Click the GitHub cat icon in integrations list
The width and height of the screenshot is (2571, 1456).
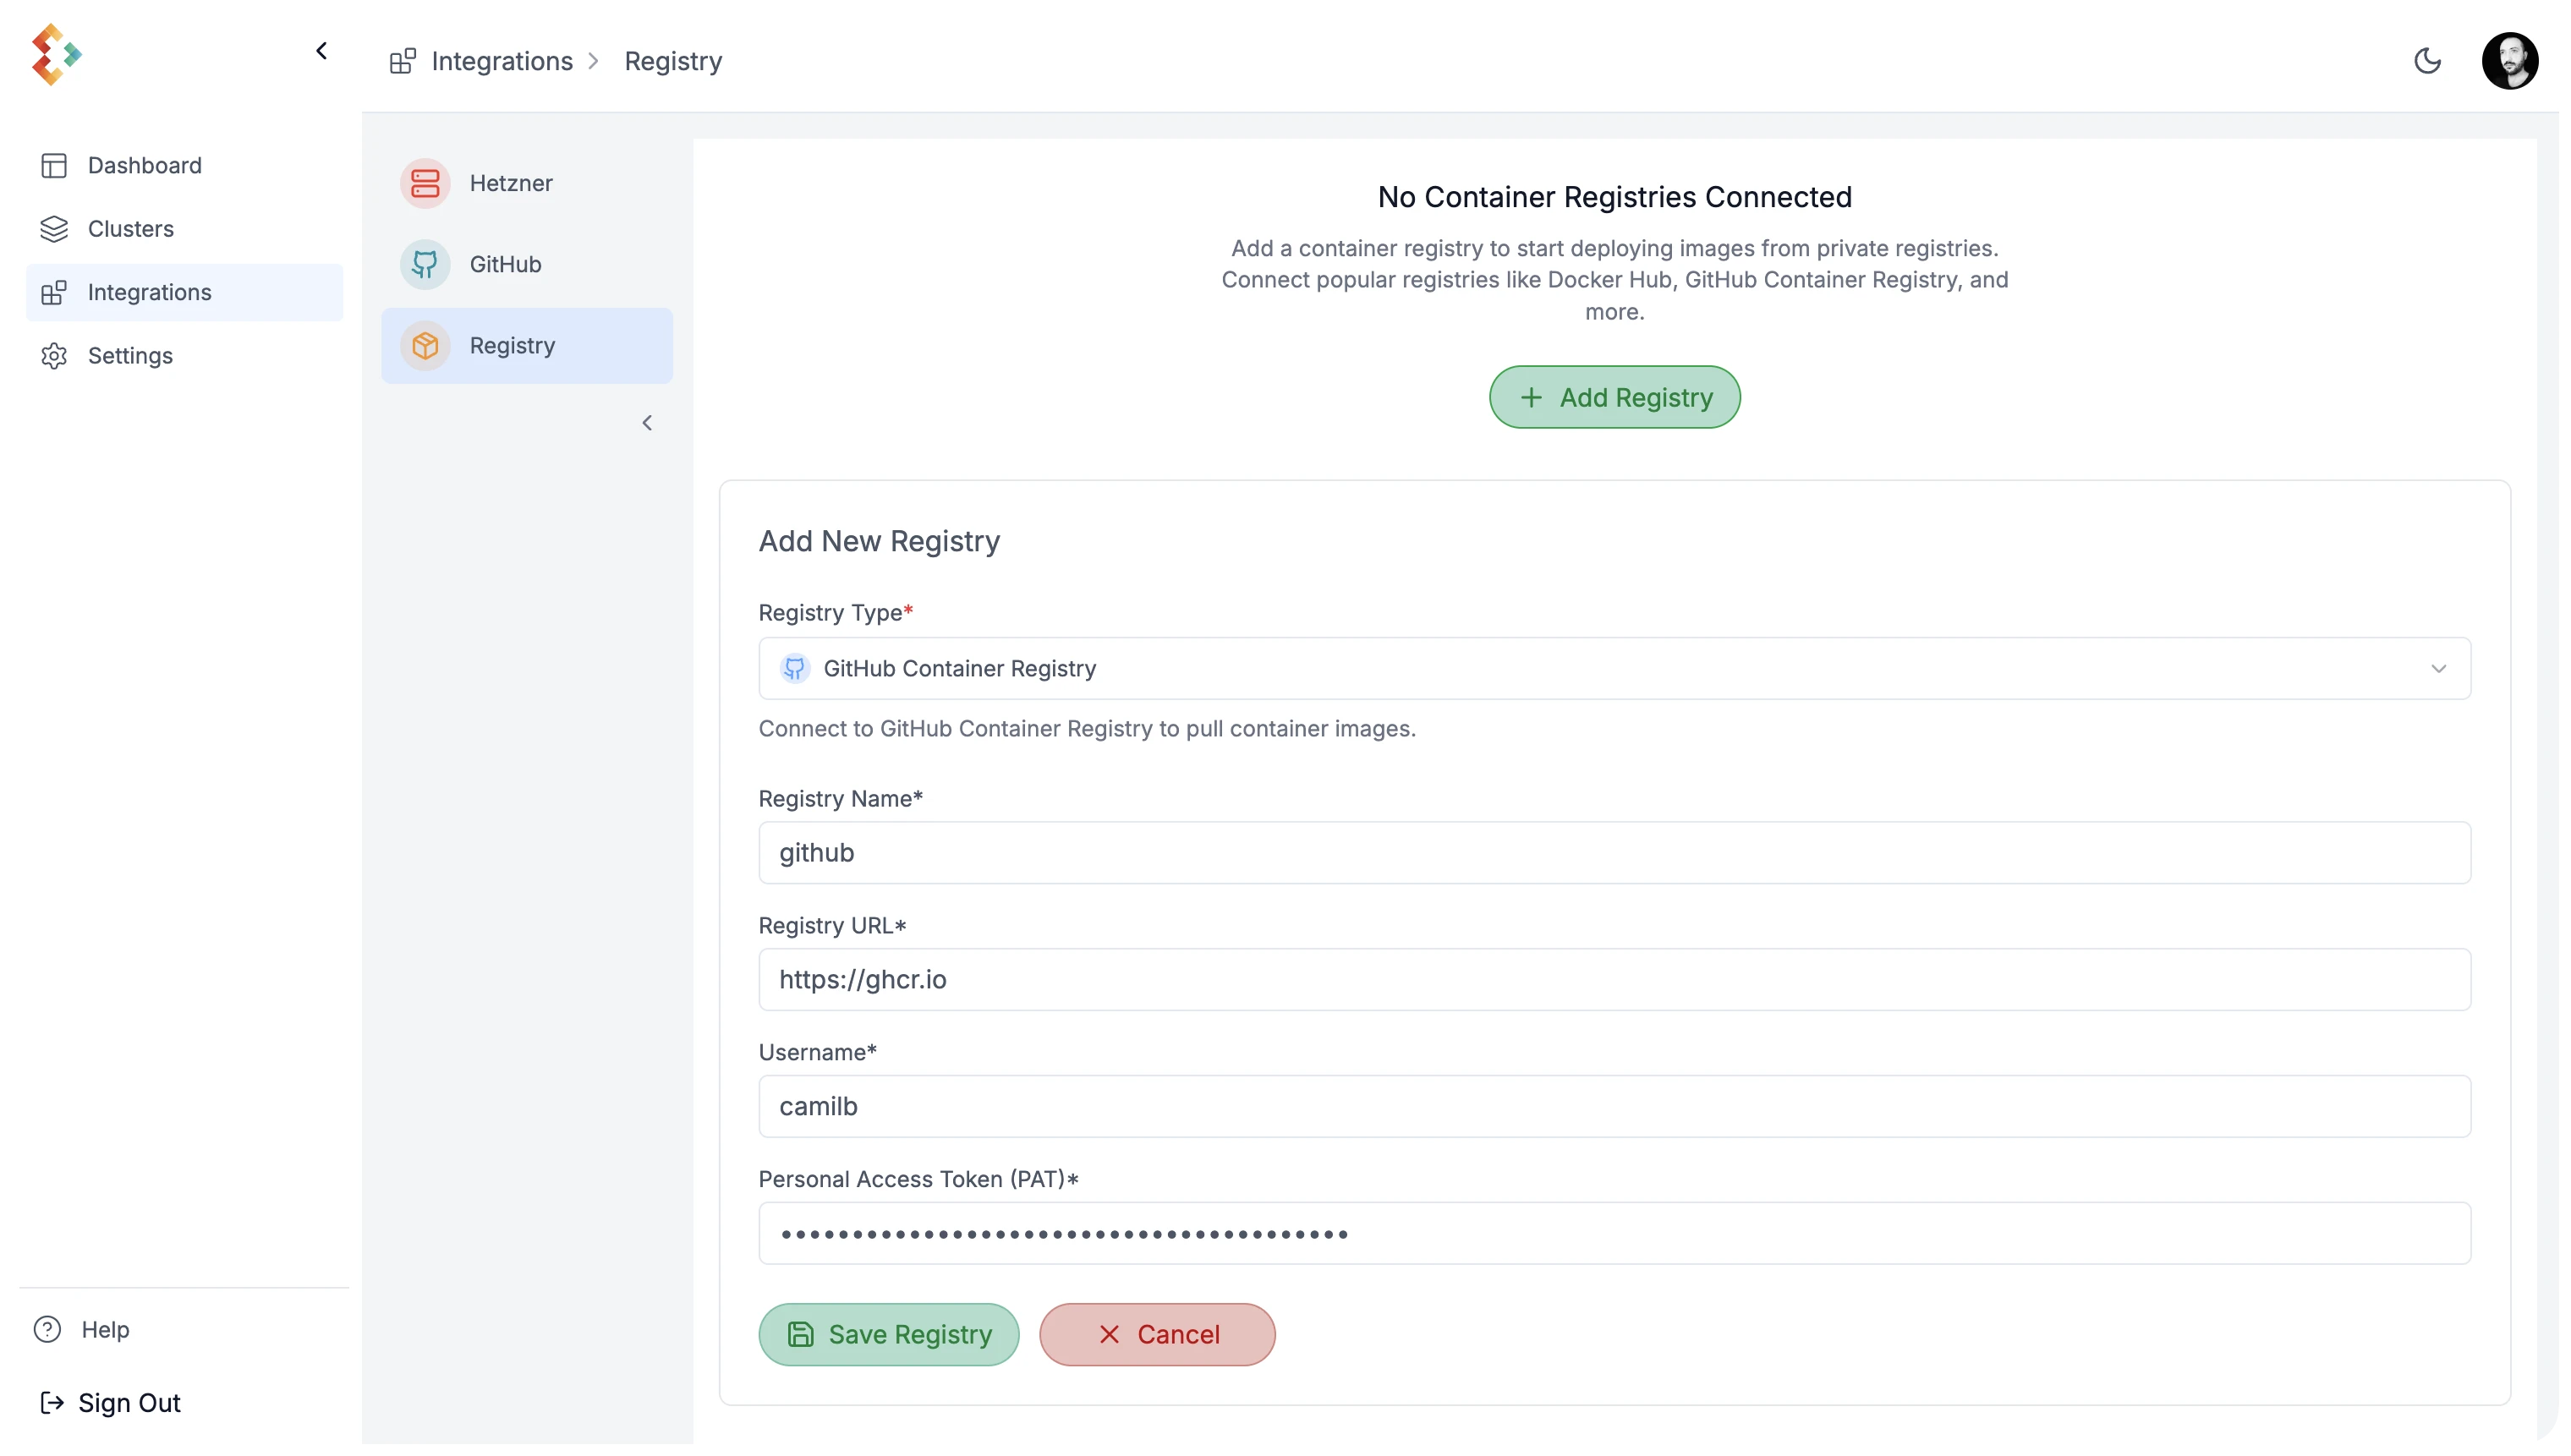[426, 265]
